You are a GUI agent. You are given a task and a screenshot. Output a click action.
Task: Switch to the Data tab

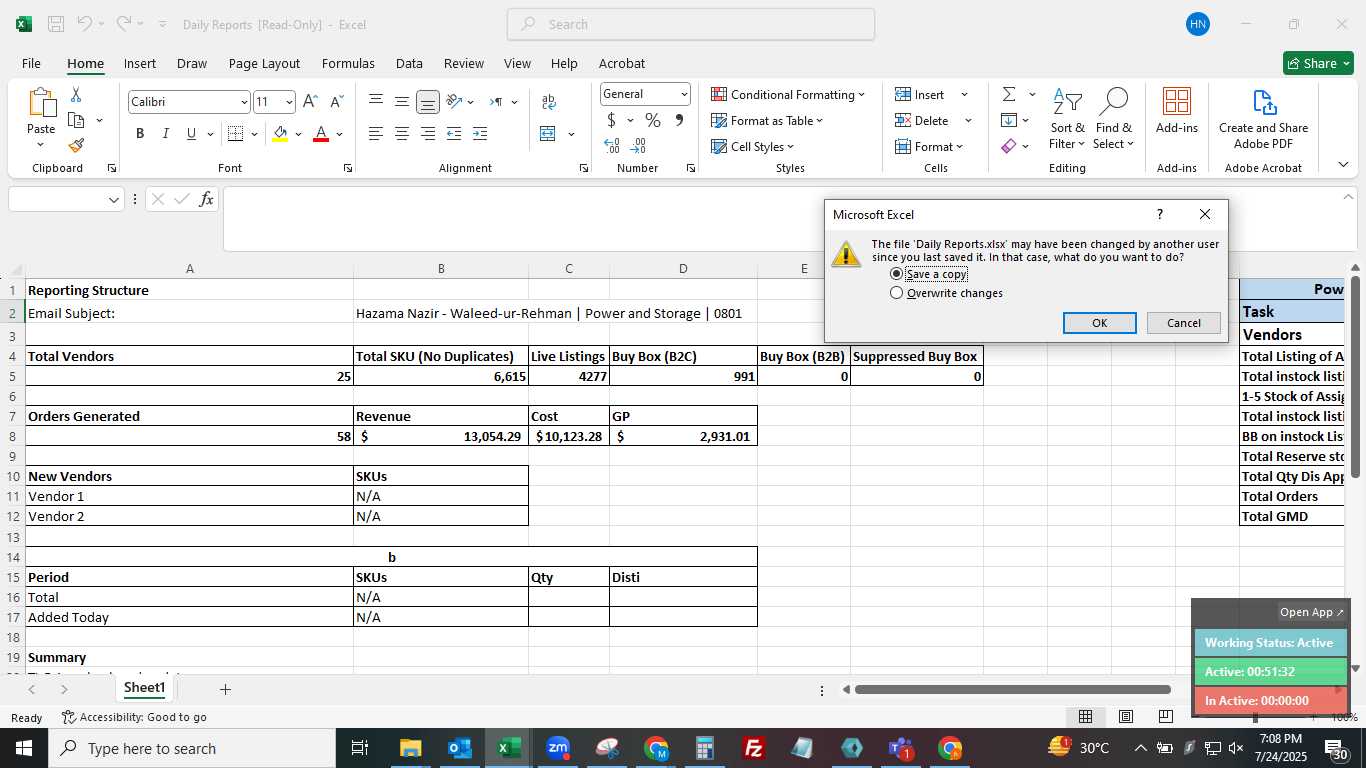[x=409, y=63]
